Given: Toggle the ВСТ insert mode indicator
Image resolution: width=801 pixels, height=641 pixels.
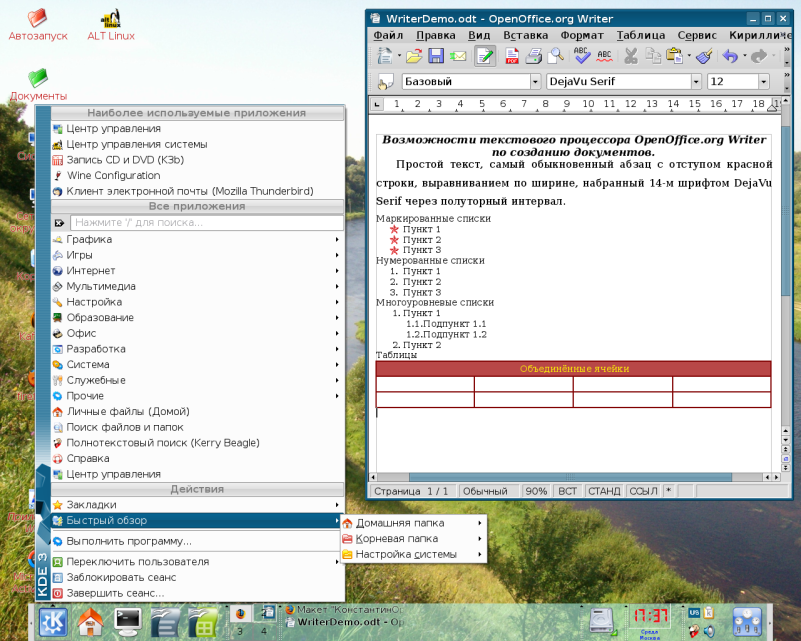Looking at the screenshot, I should click(567, 491).
